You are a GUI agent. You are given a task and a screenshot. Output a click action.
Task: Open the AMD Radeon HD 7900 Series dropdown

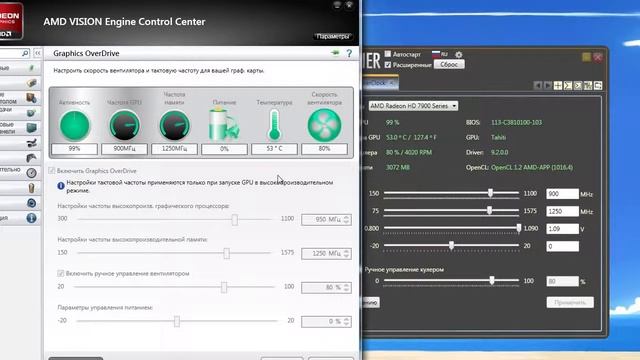coord(413,106)
